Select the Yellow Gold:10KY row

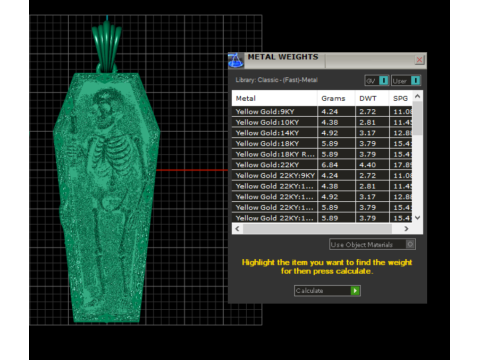point(322,122)
